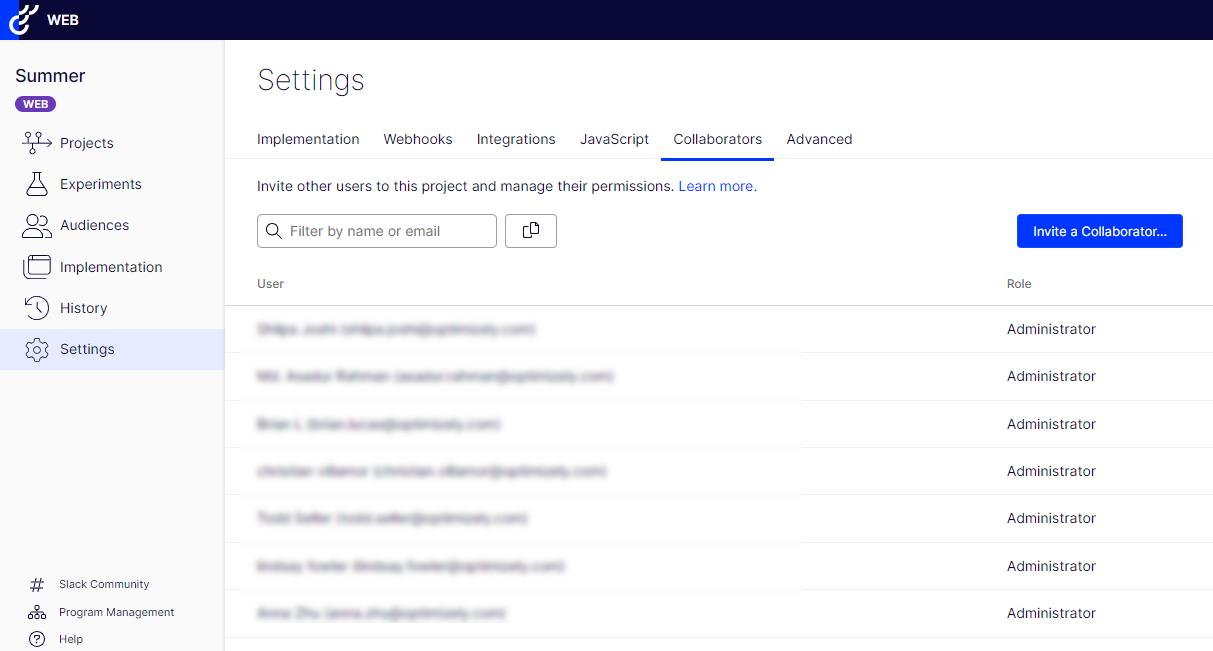
Task: Click the WEB badge under Summer
Action: pyautogui.click(x=35, y=104)
